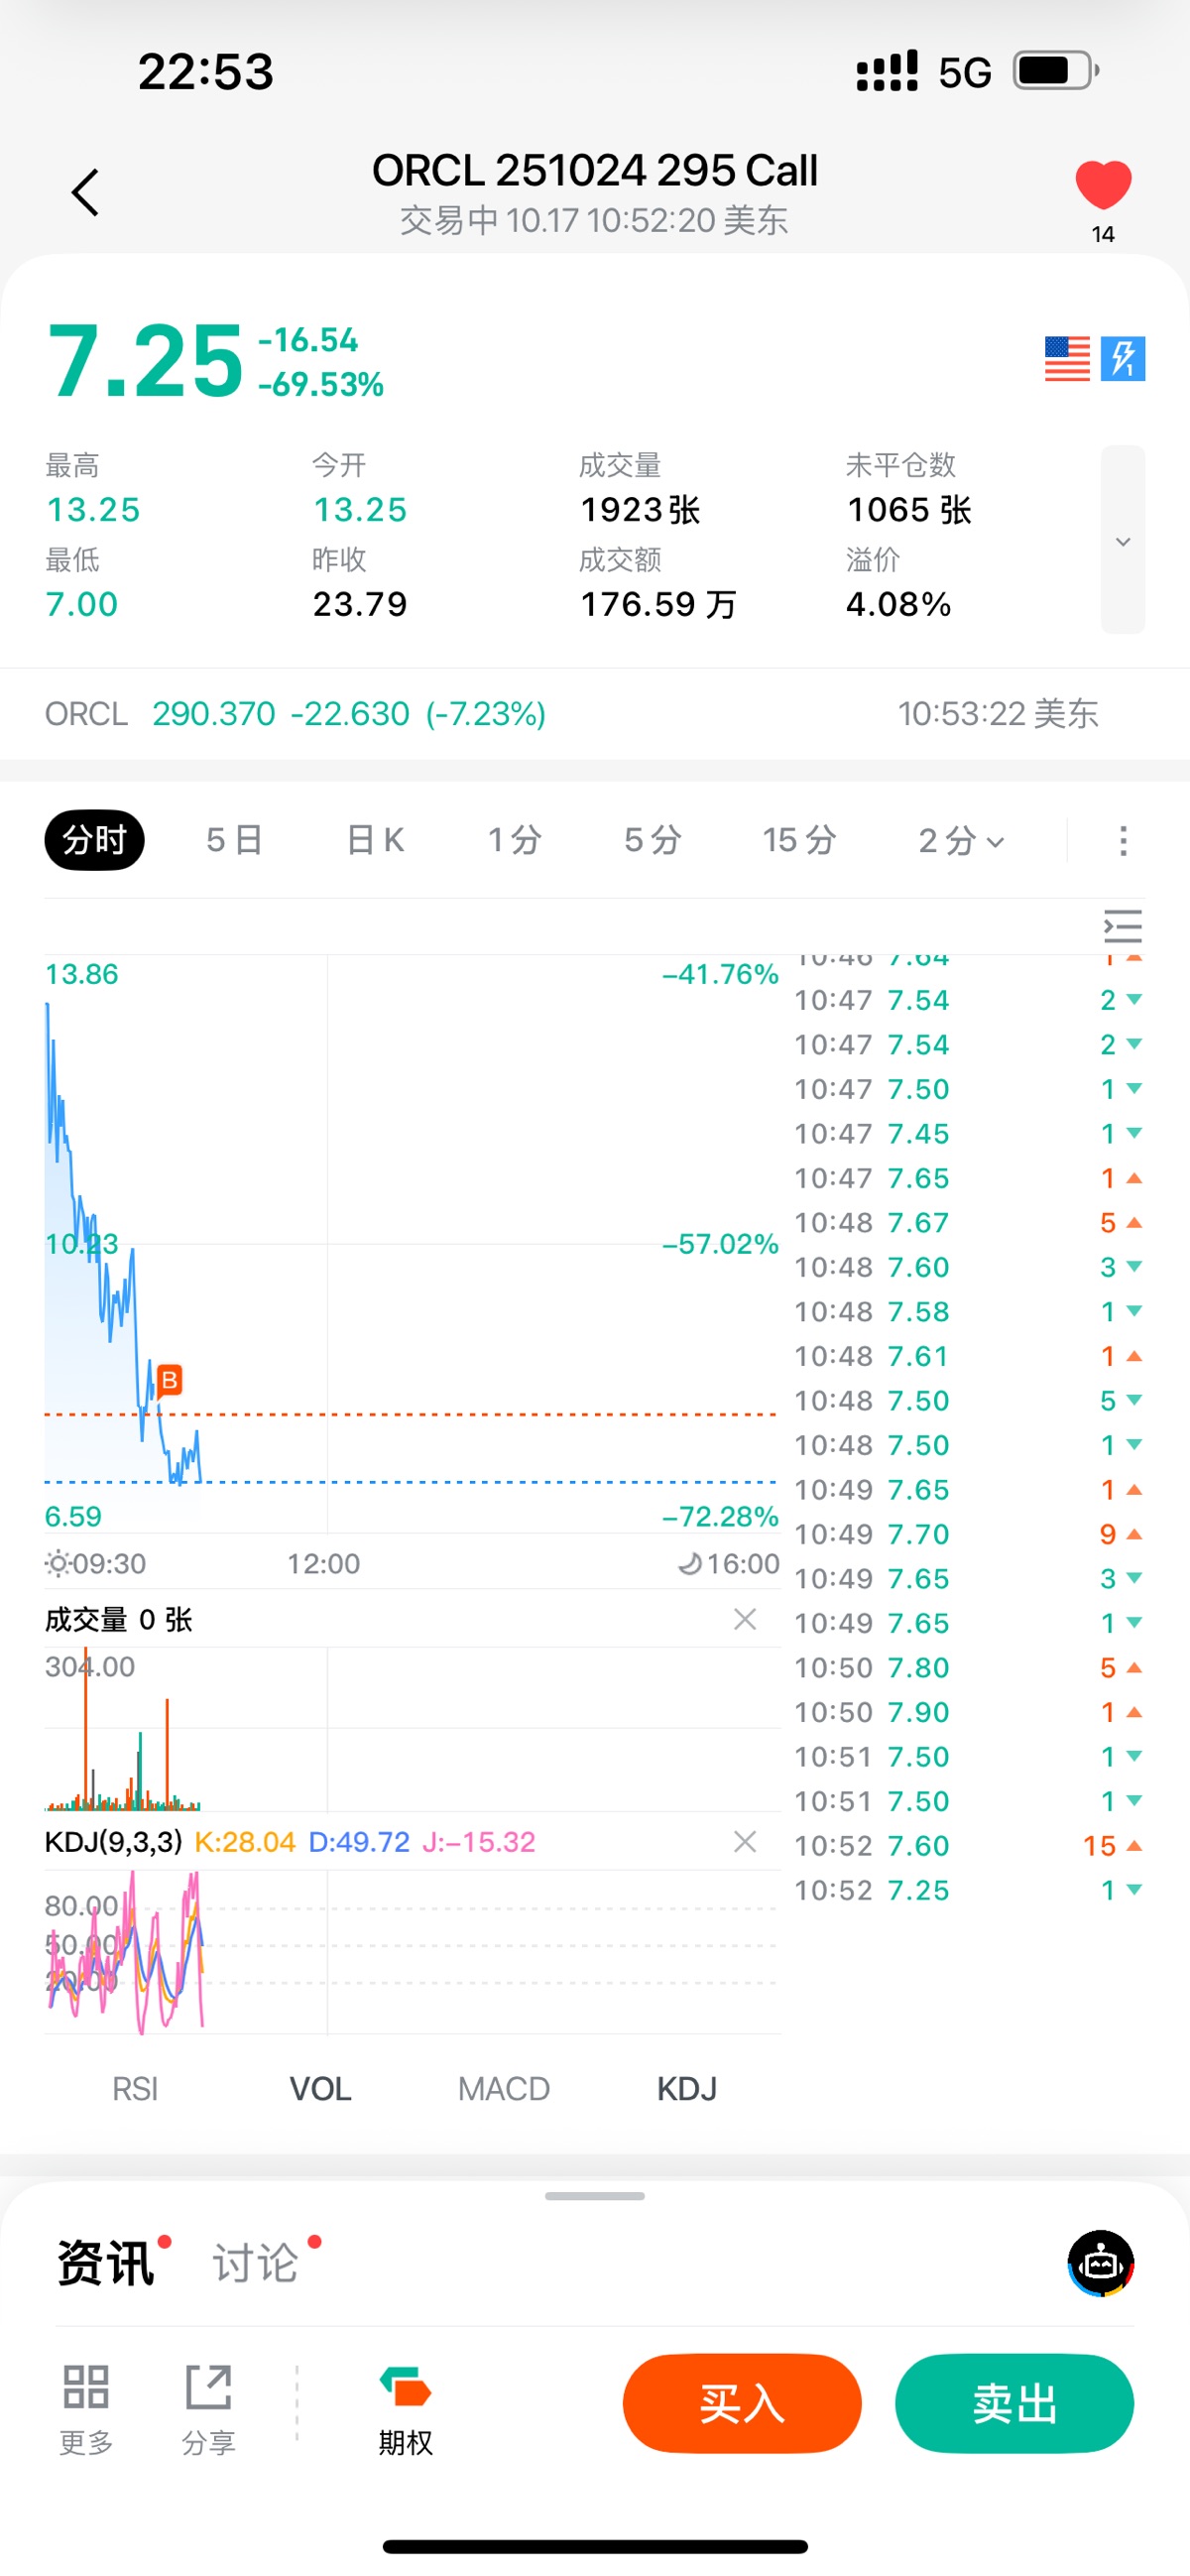Open the 2分 interval dropdown
This screenshot has width=1190, height=2576.
click(x=960, y=841)
